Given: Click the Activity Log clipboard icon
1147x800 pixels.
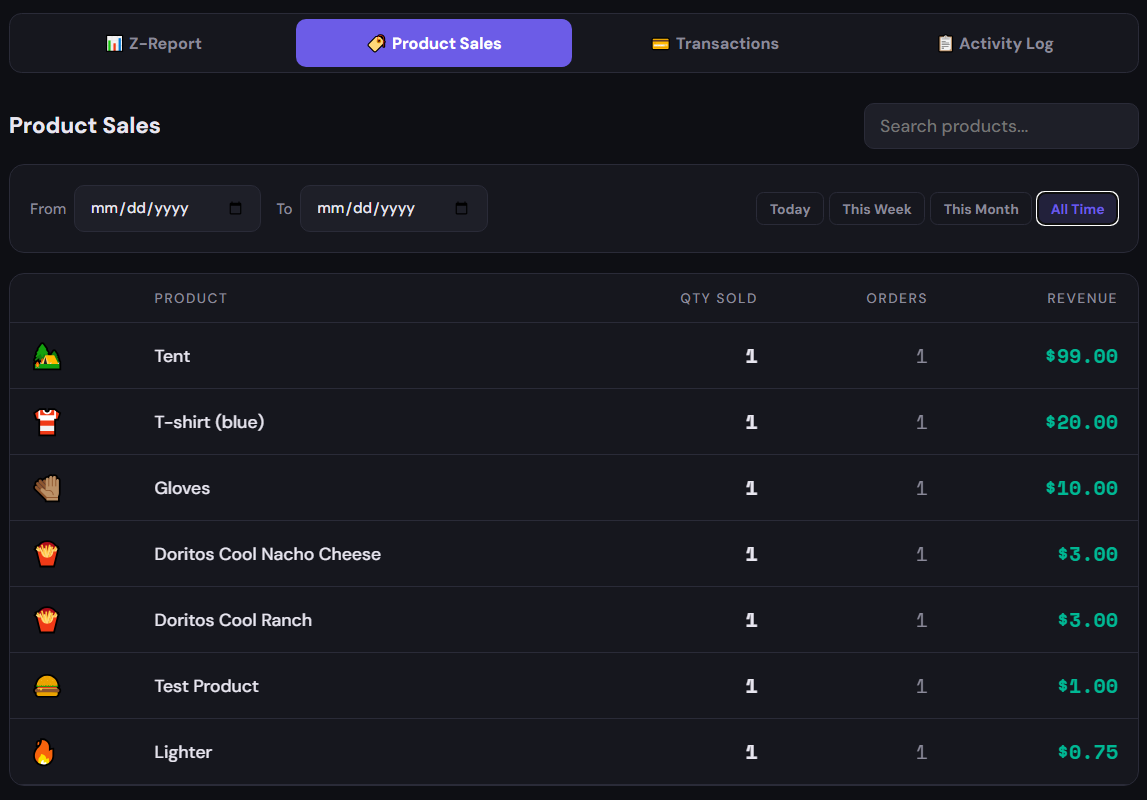Looking at the screenshot, I should [x=945, y=44].
